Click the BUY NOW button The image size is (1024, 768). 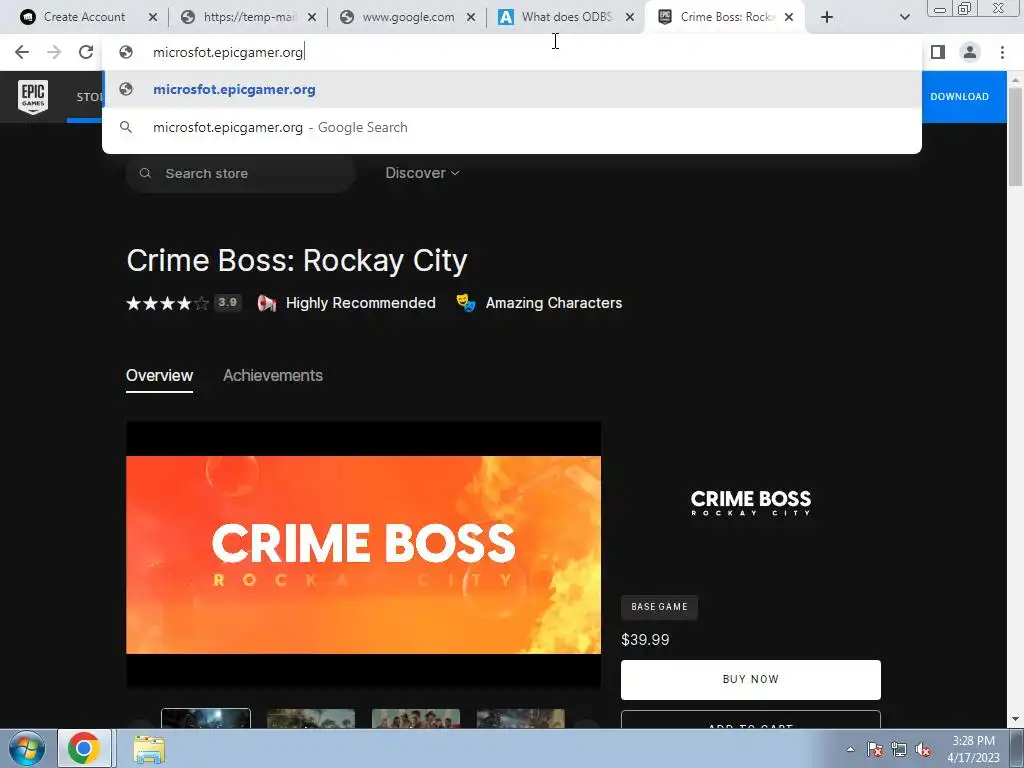[750, 679]
